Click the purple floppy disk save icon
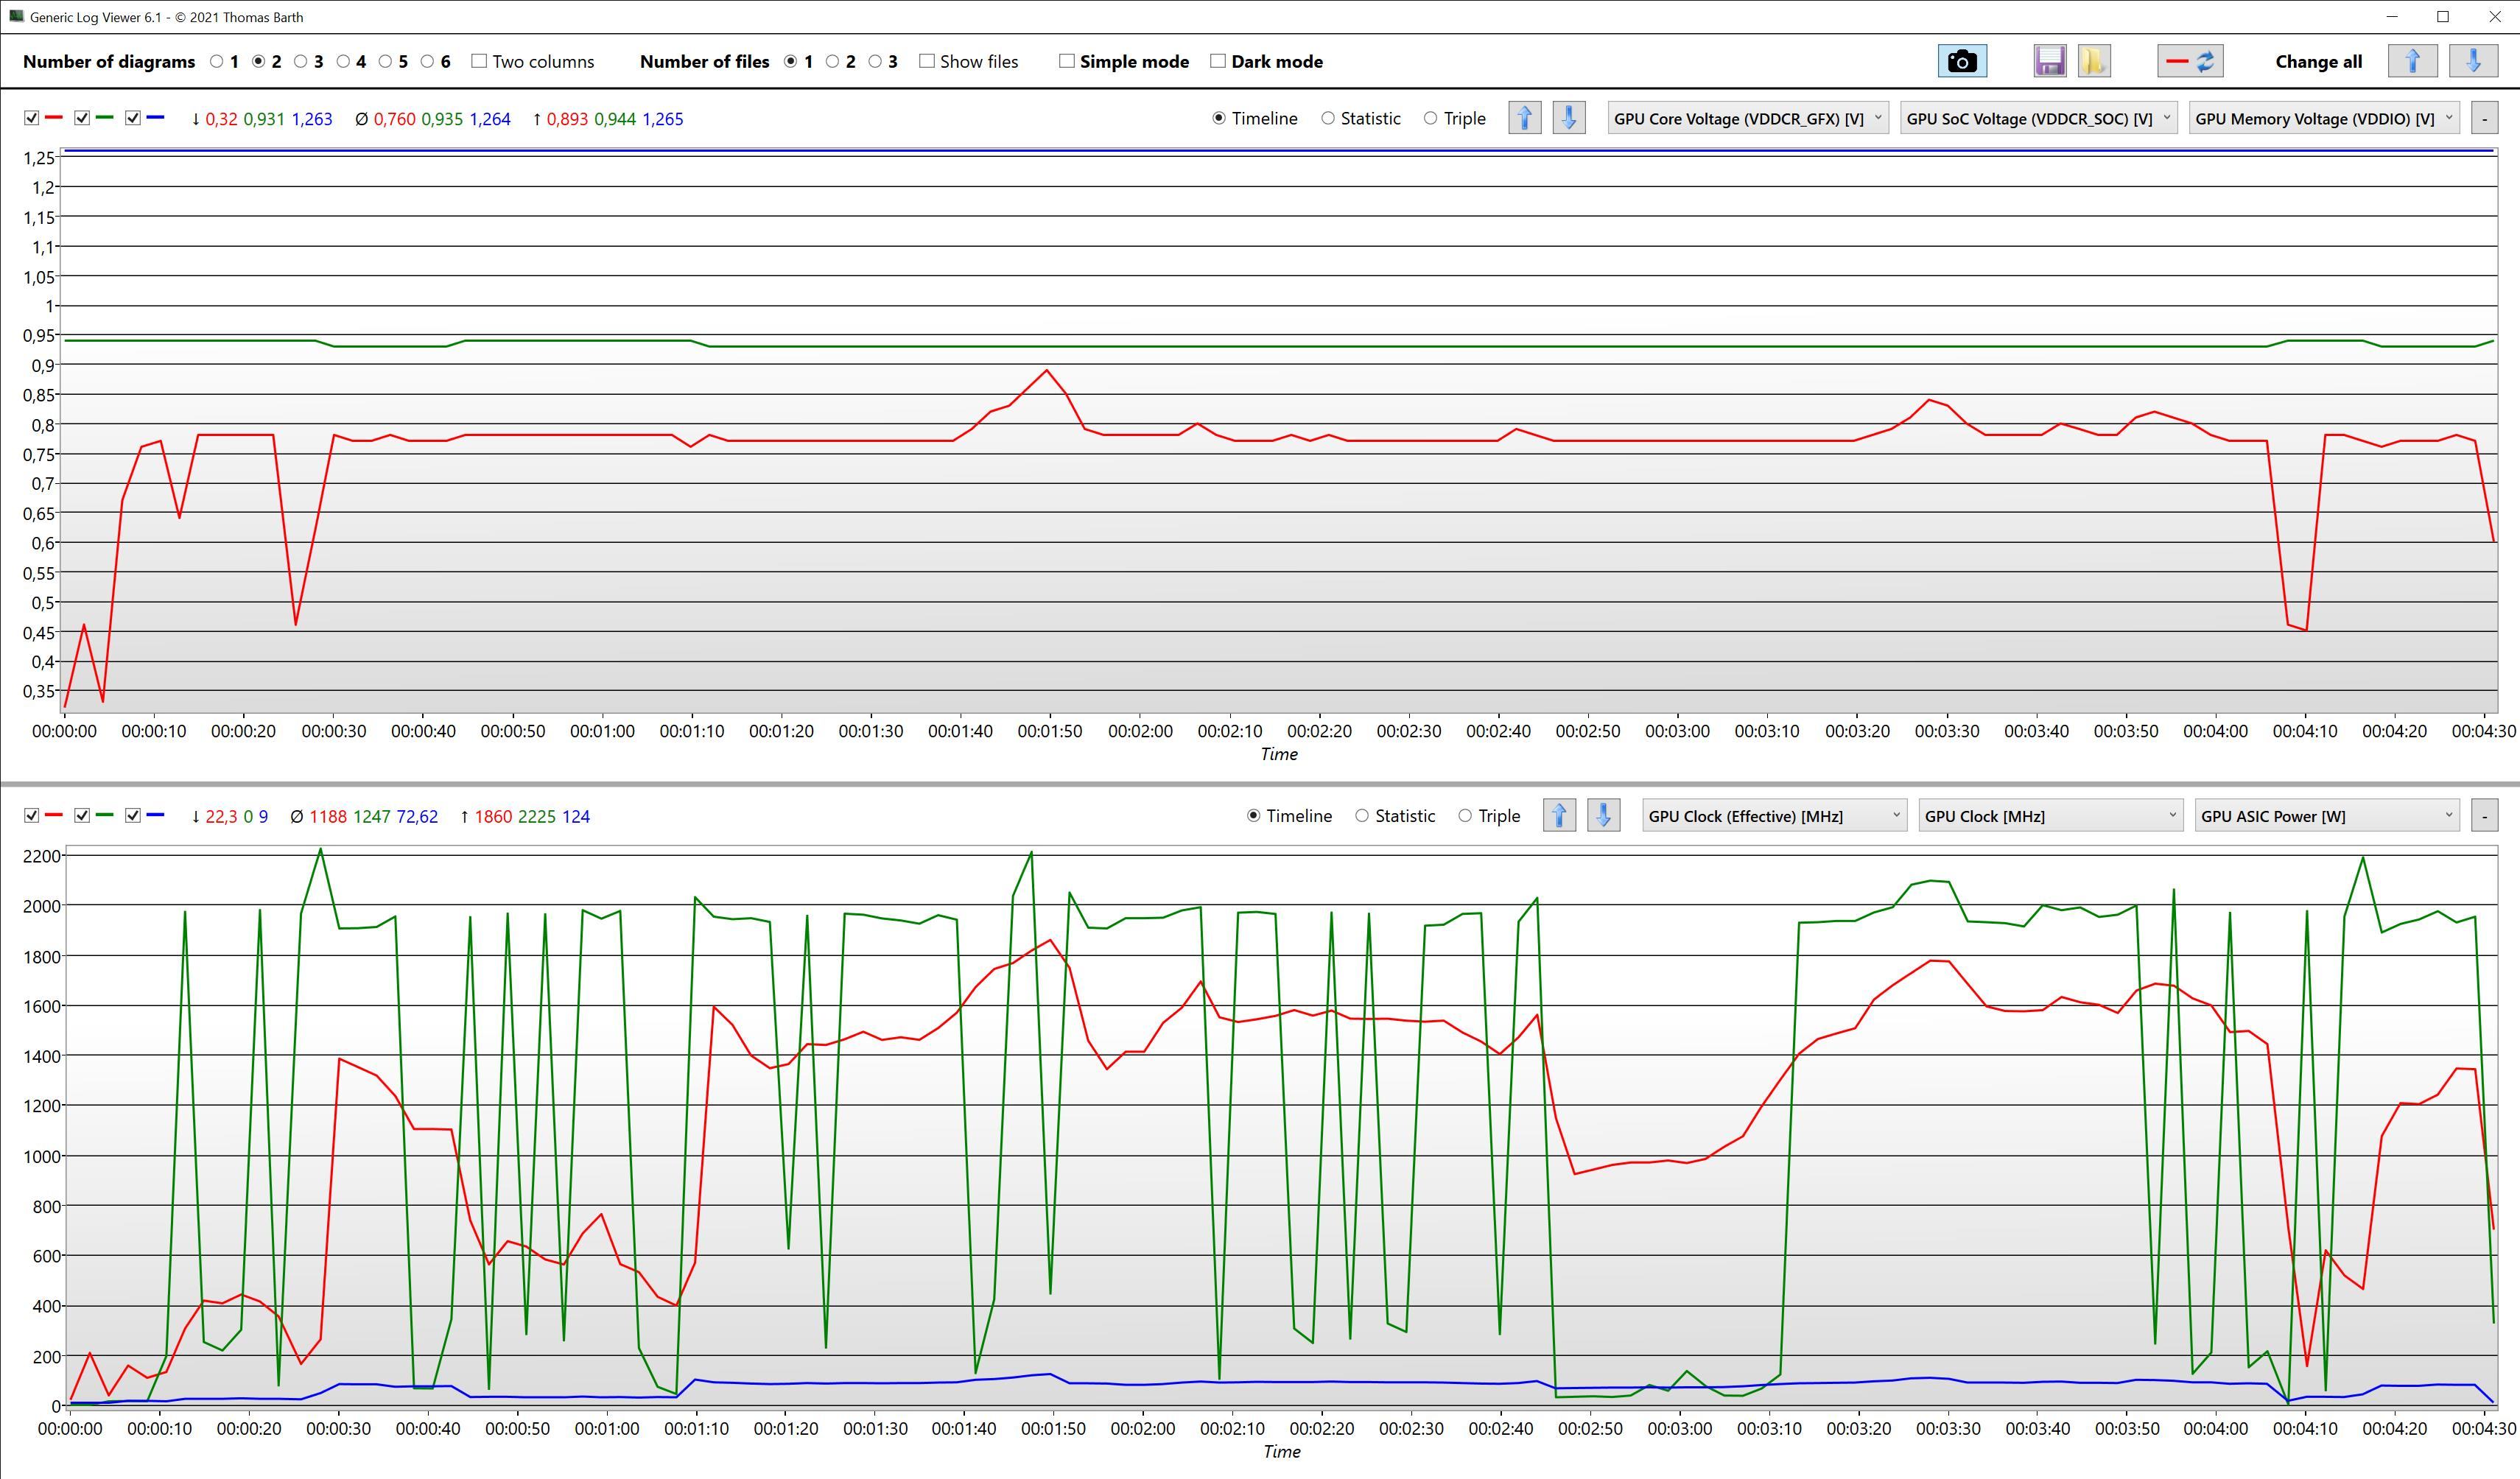This screenshot has width=2520, height=1479. coord(2049,61)
